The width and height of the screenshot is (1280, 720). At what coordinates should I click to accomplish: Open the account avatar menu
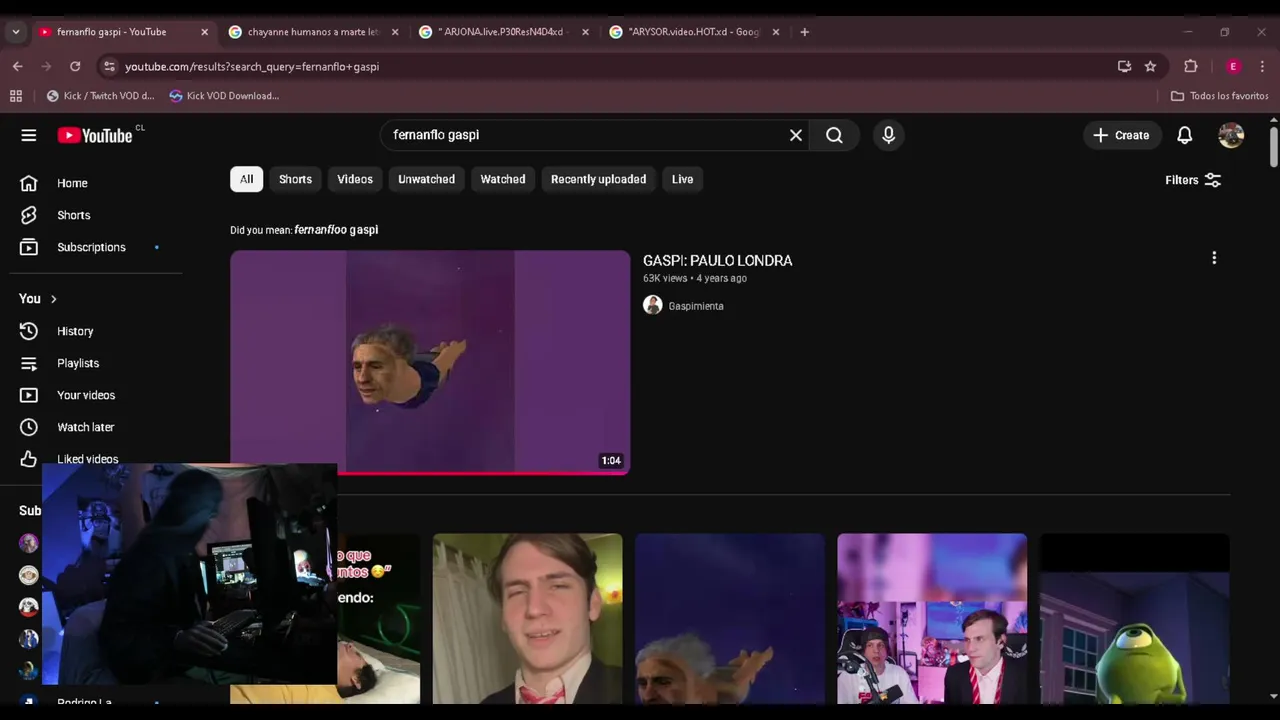click(1231, 135)
